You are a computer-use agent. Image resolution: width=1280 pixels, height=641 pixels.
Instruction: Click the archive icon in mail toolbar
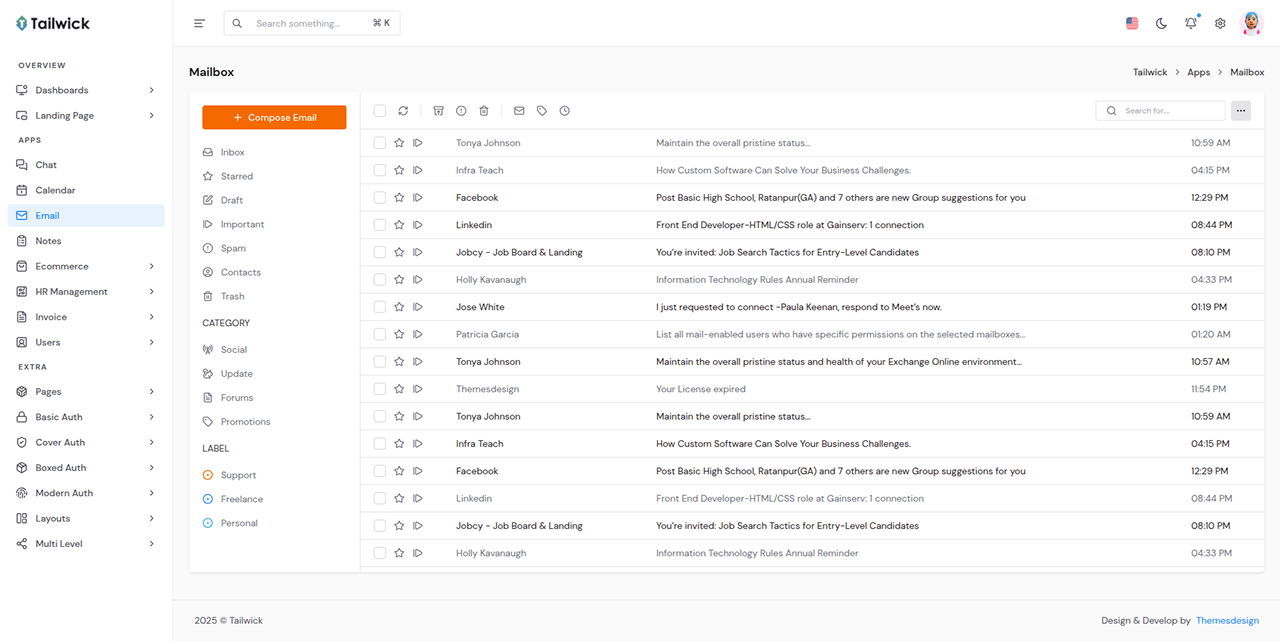[x=438, y=111]
